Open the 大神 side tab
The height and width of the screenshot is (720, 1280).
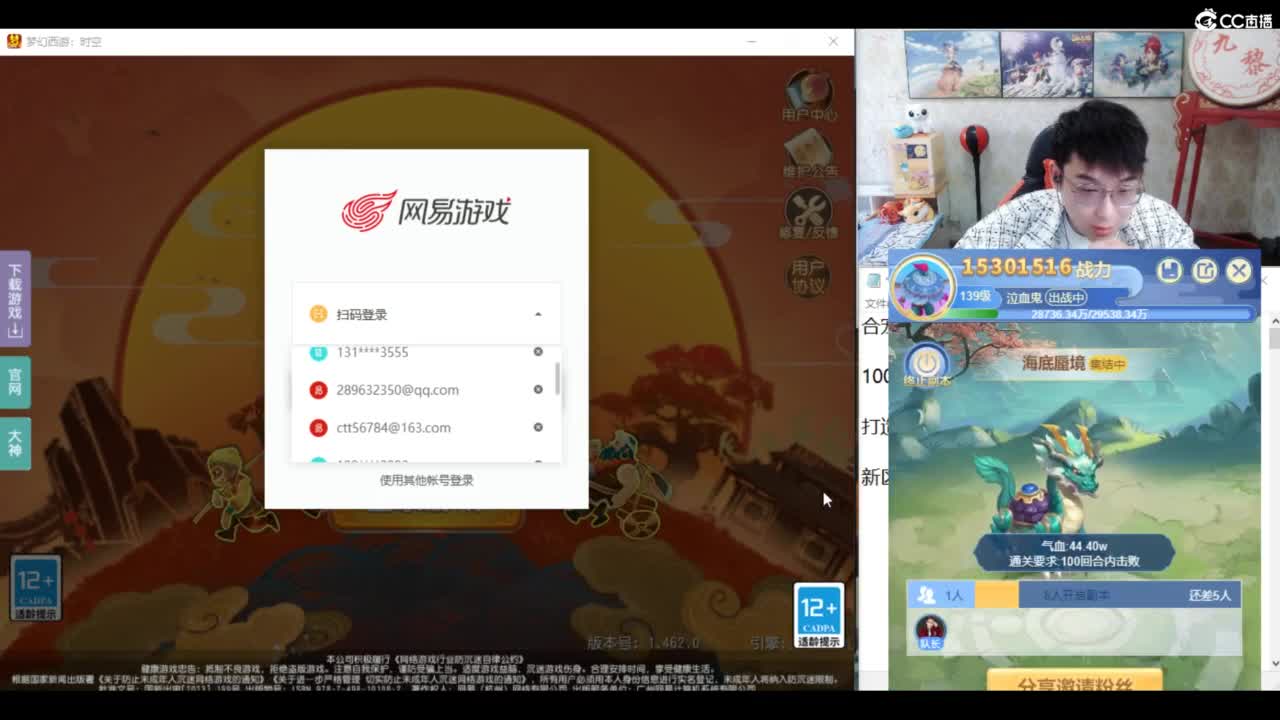click(x=15, y=444)
